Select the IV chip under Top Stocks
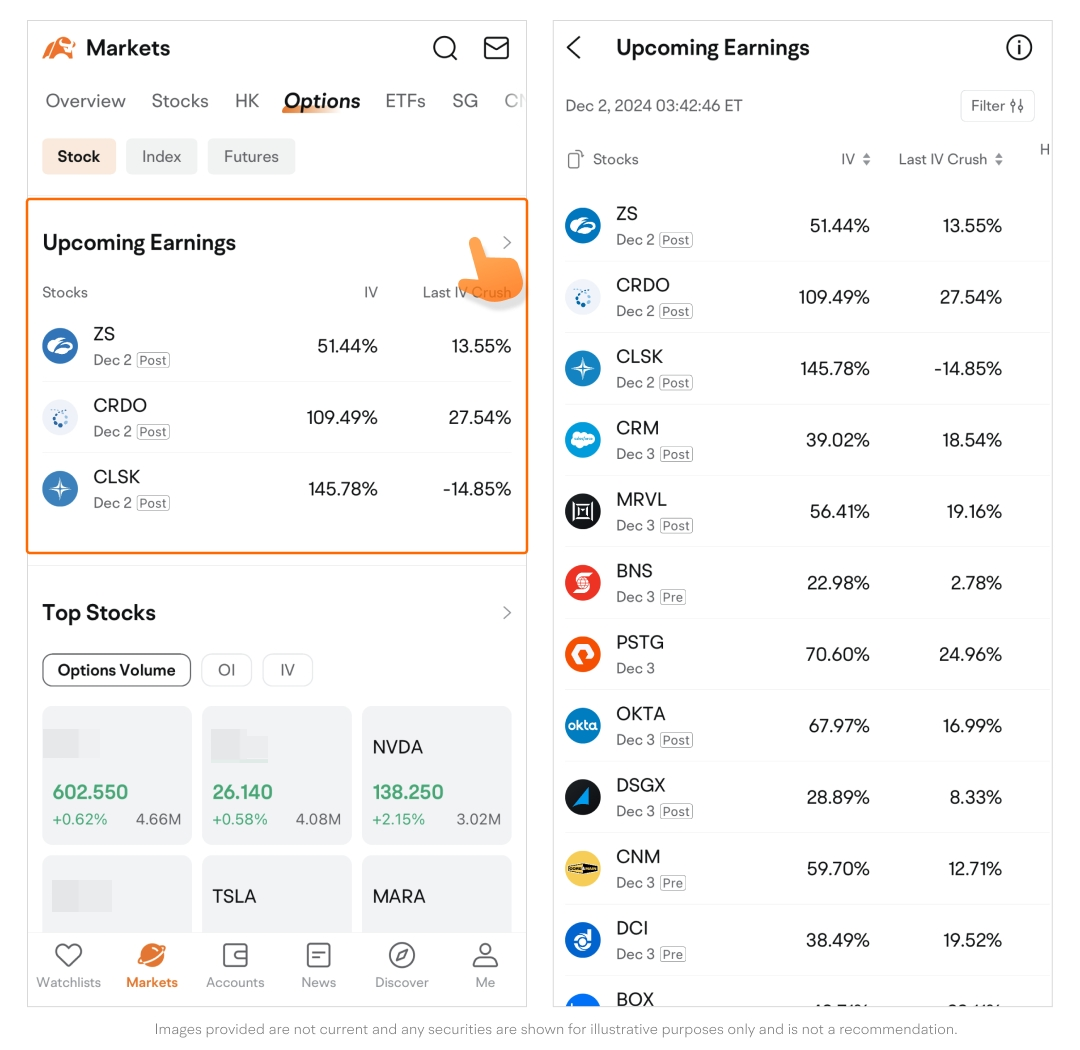This screenshot has width=1080, height=1050. click(287, 670)
